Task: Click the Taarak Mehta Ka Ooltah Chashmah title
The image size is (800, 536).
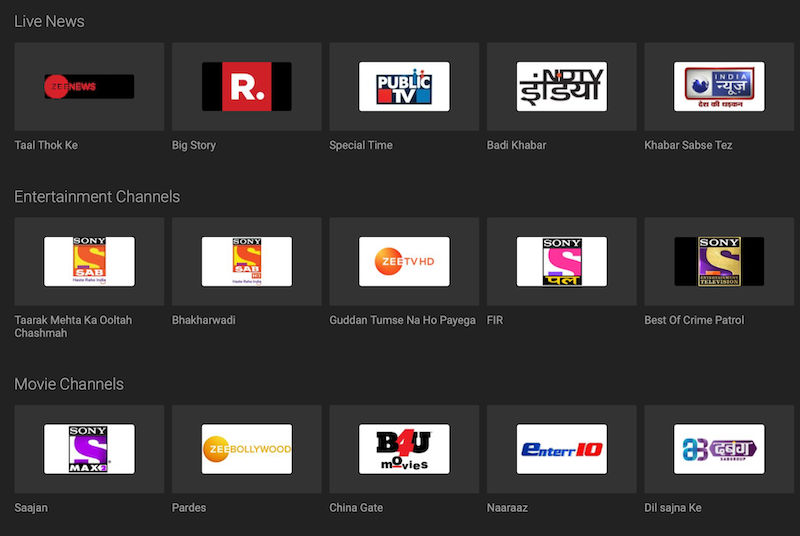Action: coord(73,326)
